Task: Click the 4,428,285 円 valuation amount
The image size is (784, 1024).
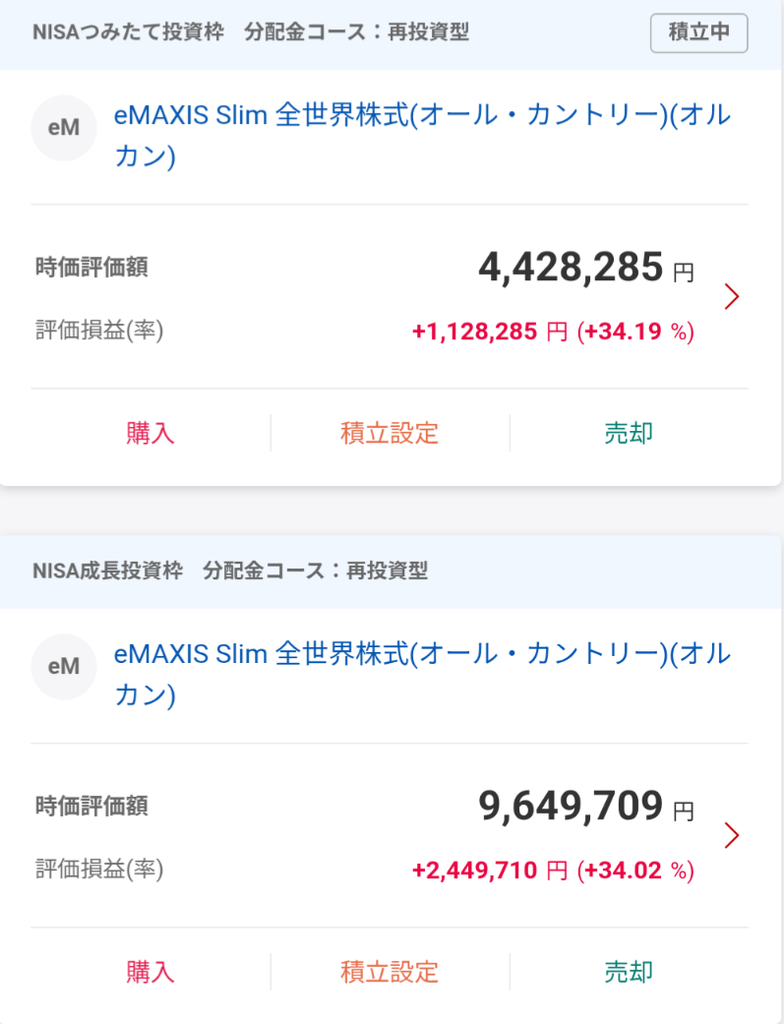Action: tap(586, 268)
